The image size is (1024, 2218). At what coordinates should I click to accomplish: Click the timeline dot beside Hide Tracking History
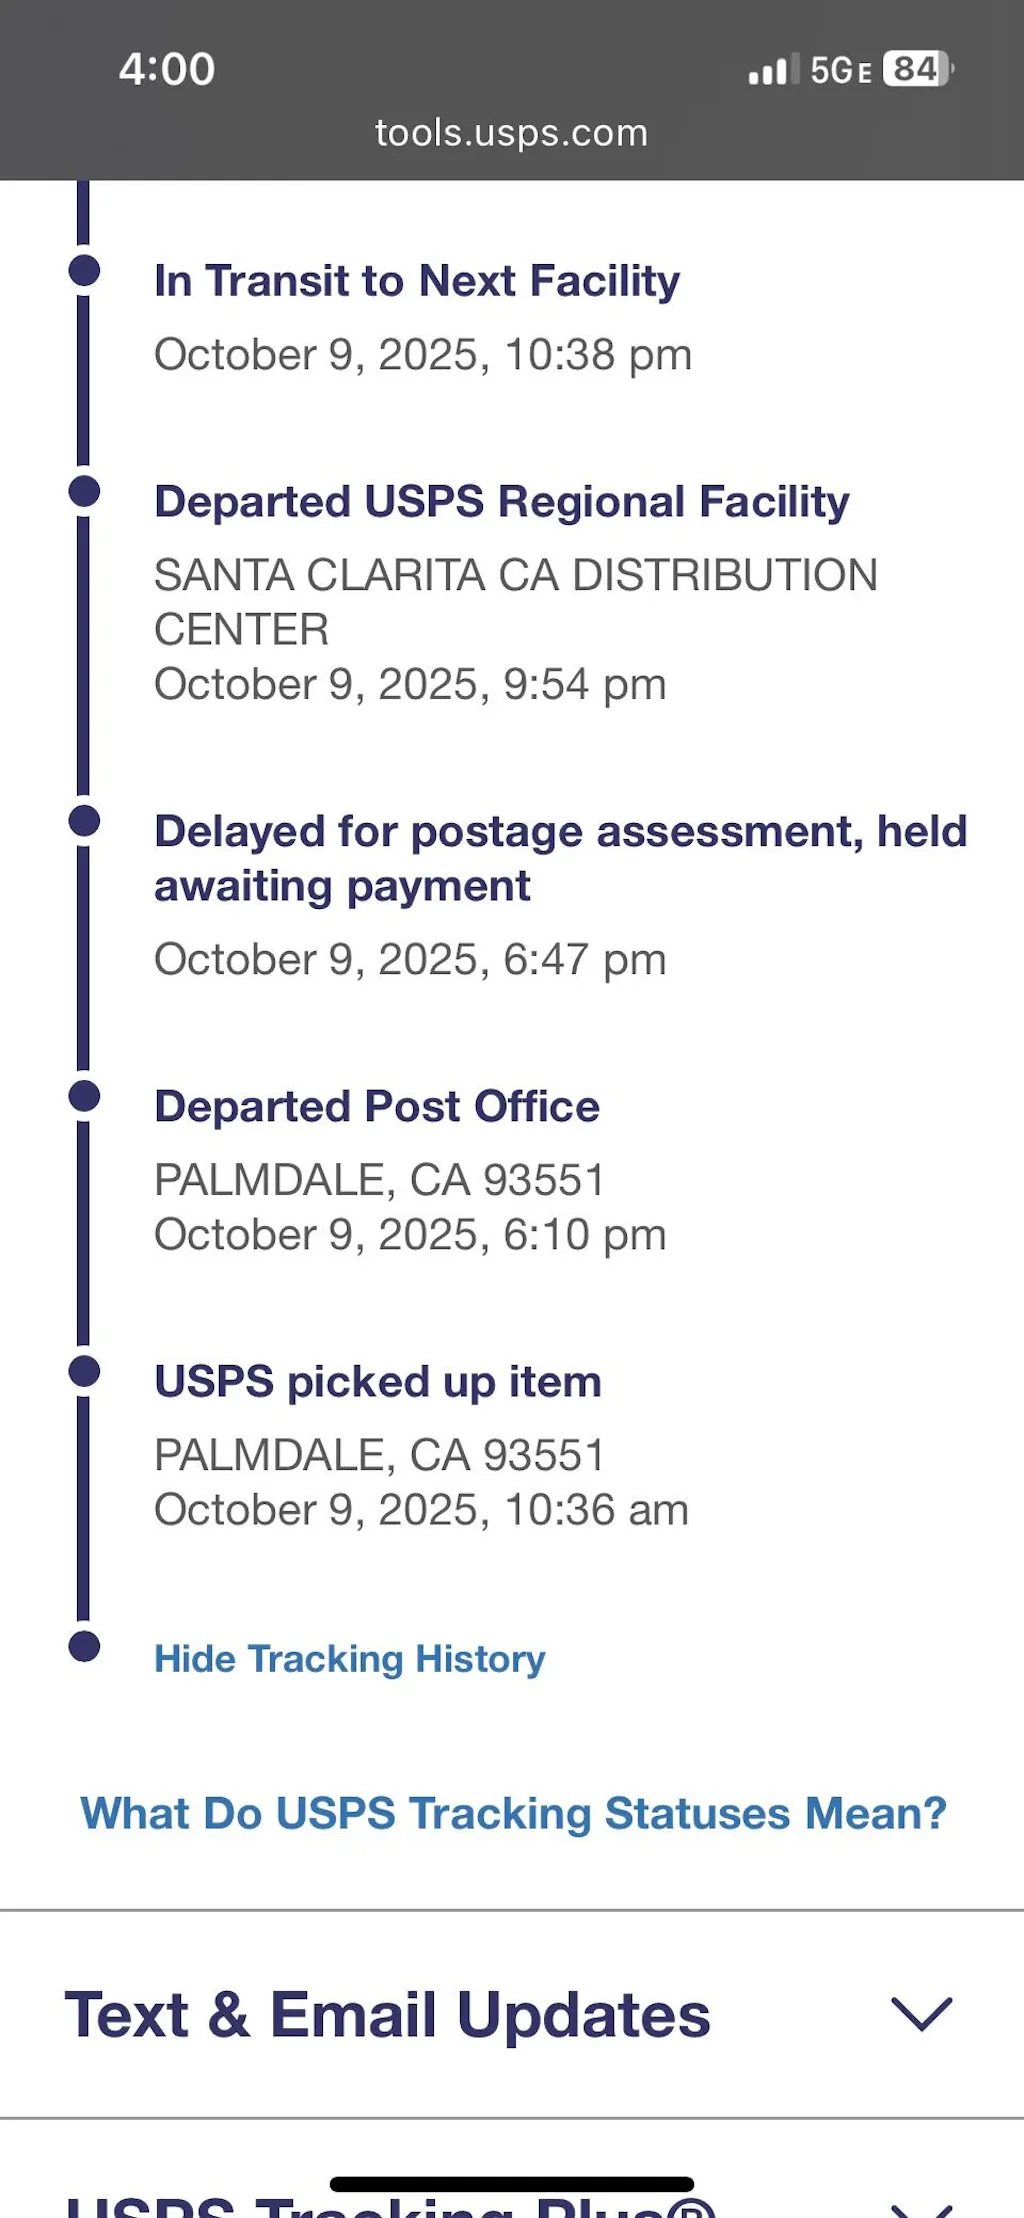tap(84, 1646)
